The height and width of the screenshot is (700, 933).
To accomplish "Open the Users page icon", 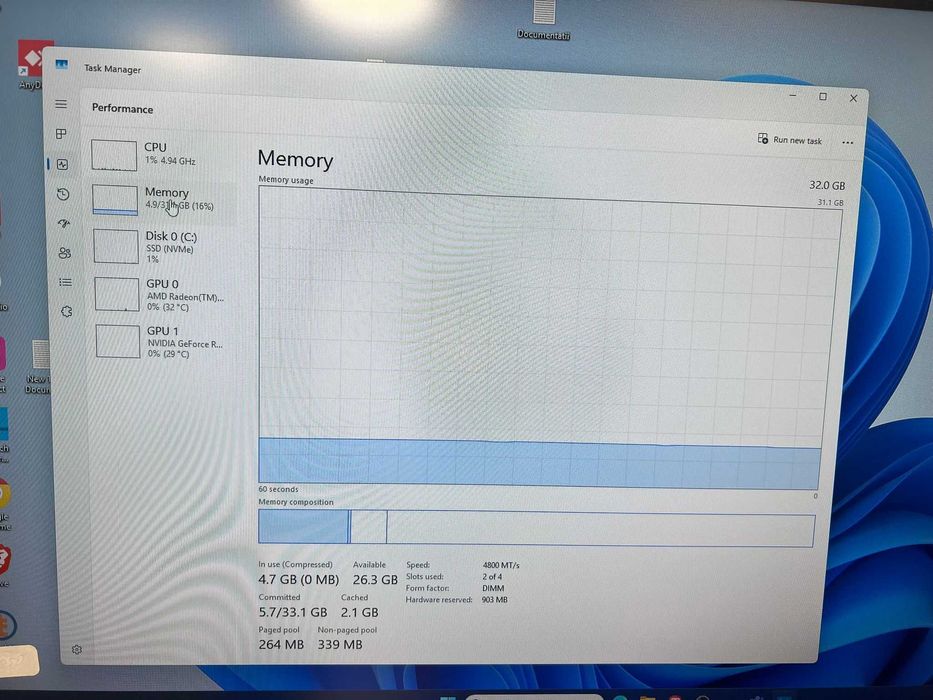I will (65, 253).
